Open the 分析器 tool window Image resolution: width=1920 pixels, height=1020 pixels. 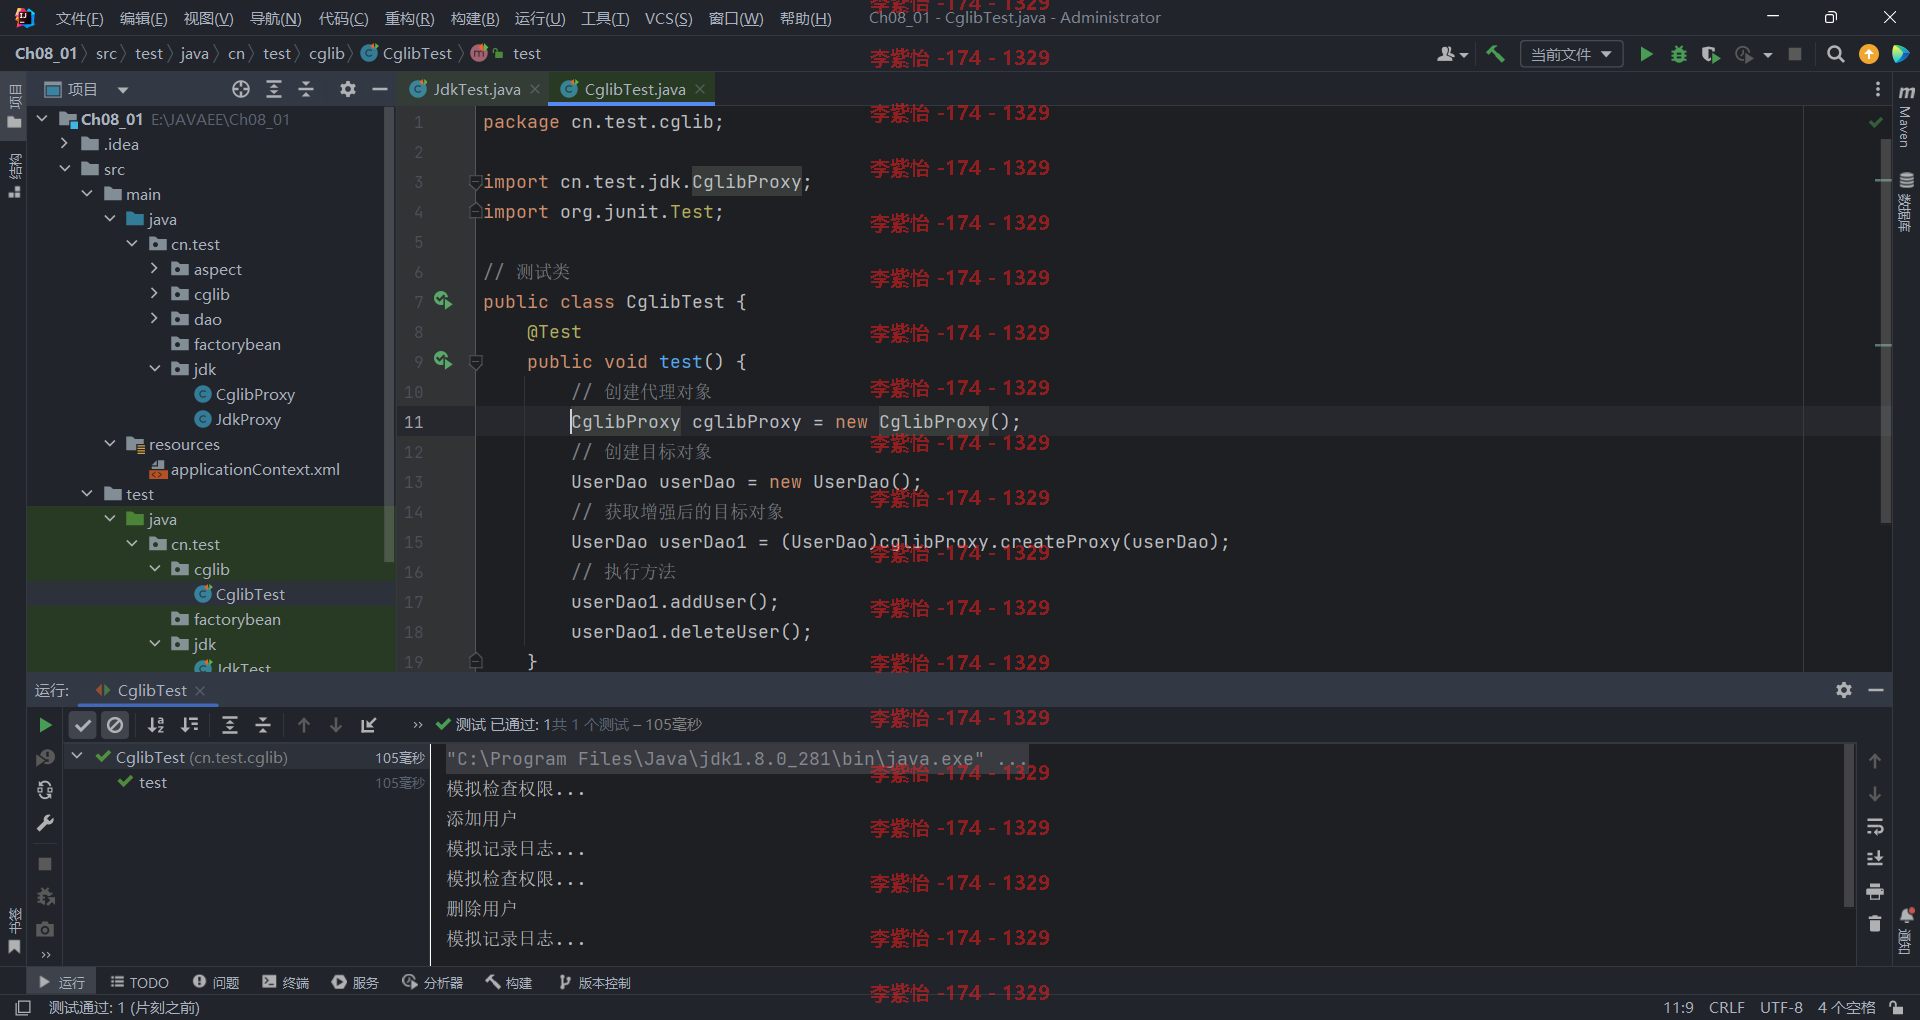tap(433, 982)
